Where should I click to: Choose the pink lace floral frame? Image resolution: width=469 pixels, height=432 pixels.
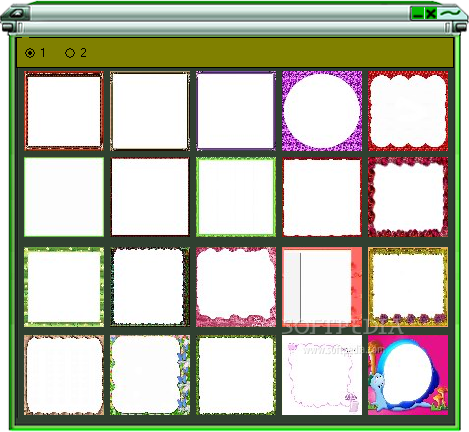(236, 287)
